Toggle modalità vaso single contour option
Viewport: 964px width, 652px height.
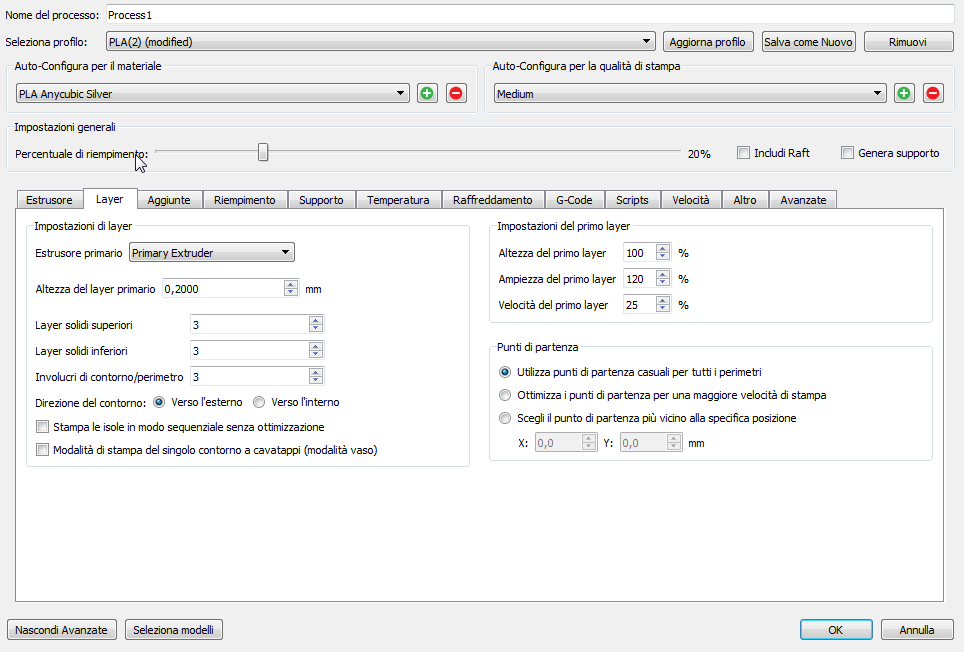[42, 450]
